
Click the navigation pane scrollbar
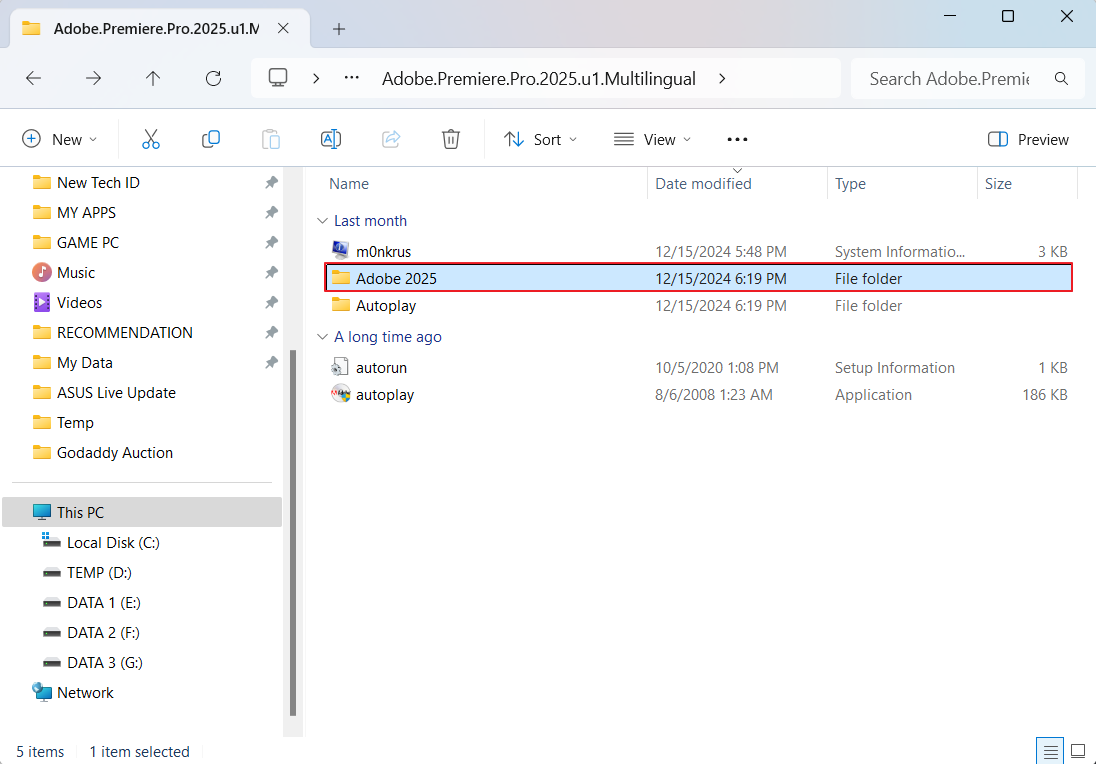click(293, 532)
